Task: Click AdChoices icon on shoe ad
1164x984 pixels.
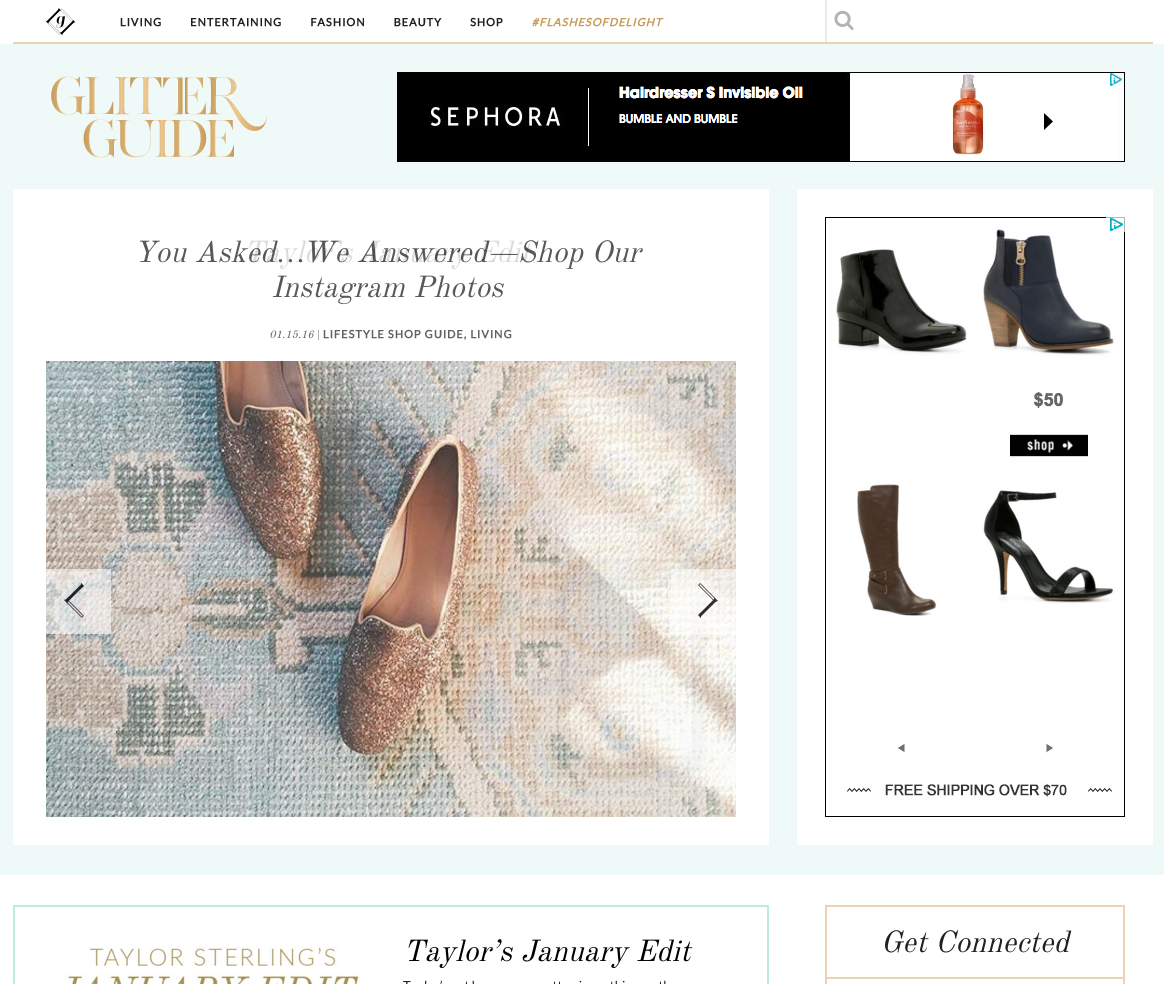Action: [1116, 224]
